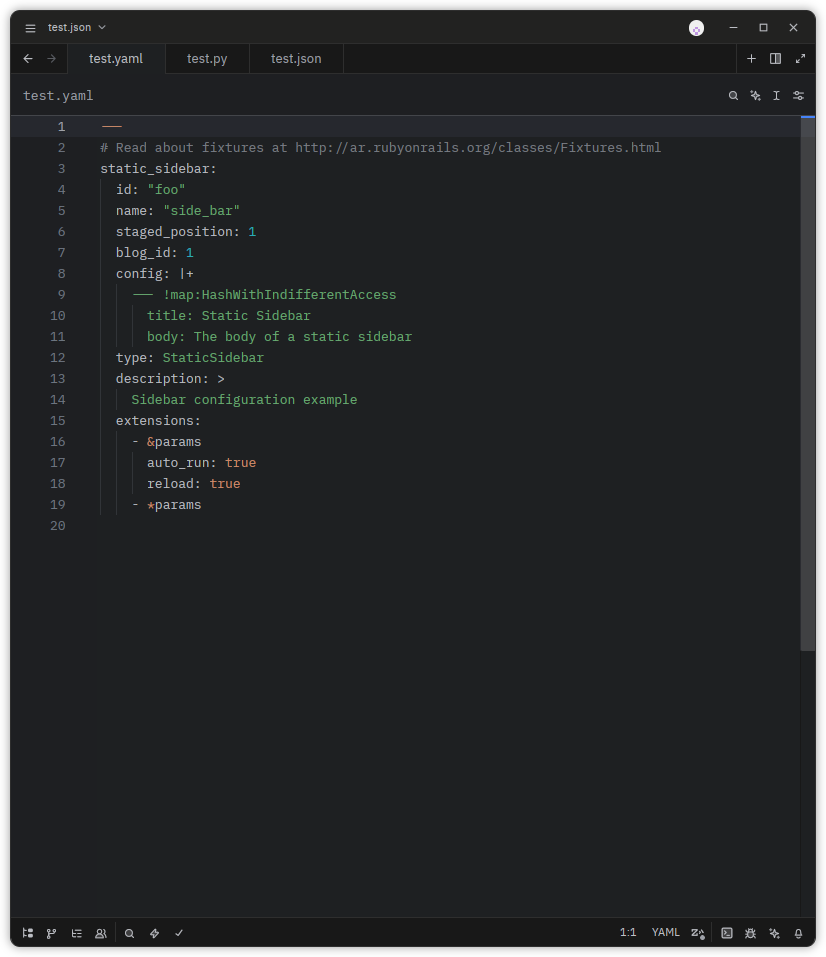Viewport: 826px width, 957px height.
Task: Switch to the test.py tab
Action: click(207, 59)
